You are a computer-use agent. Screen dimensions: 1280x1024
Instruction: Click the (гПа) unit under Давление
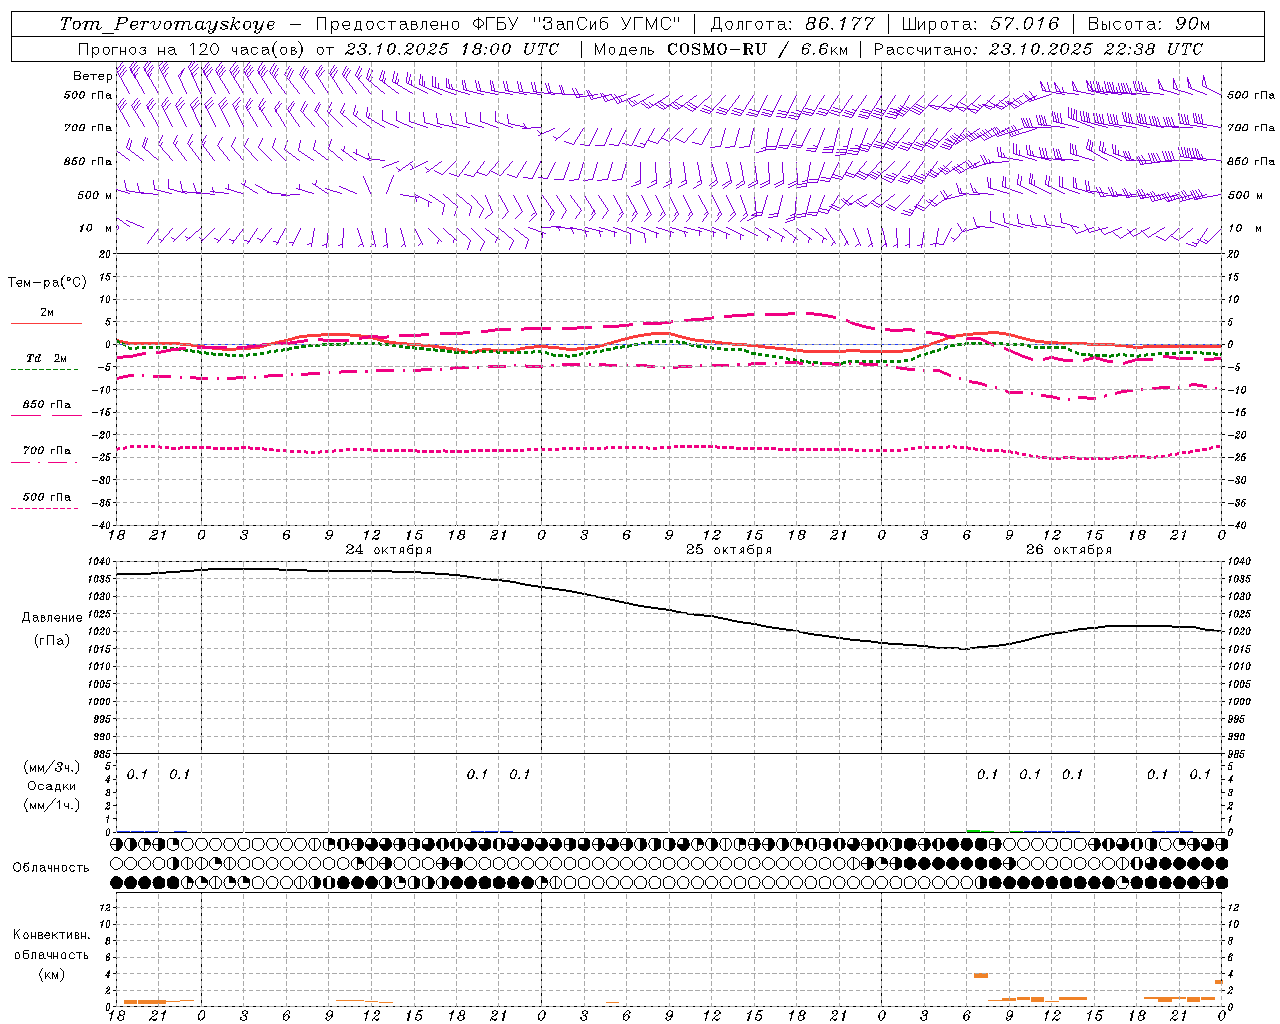(x=51, y=641)
